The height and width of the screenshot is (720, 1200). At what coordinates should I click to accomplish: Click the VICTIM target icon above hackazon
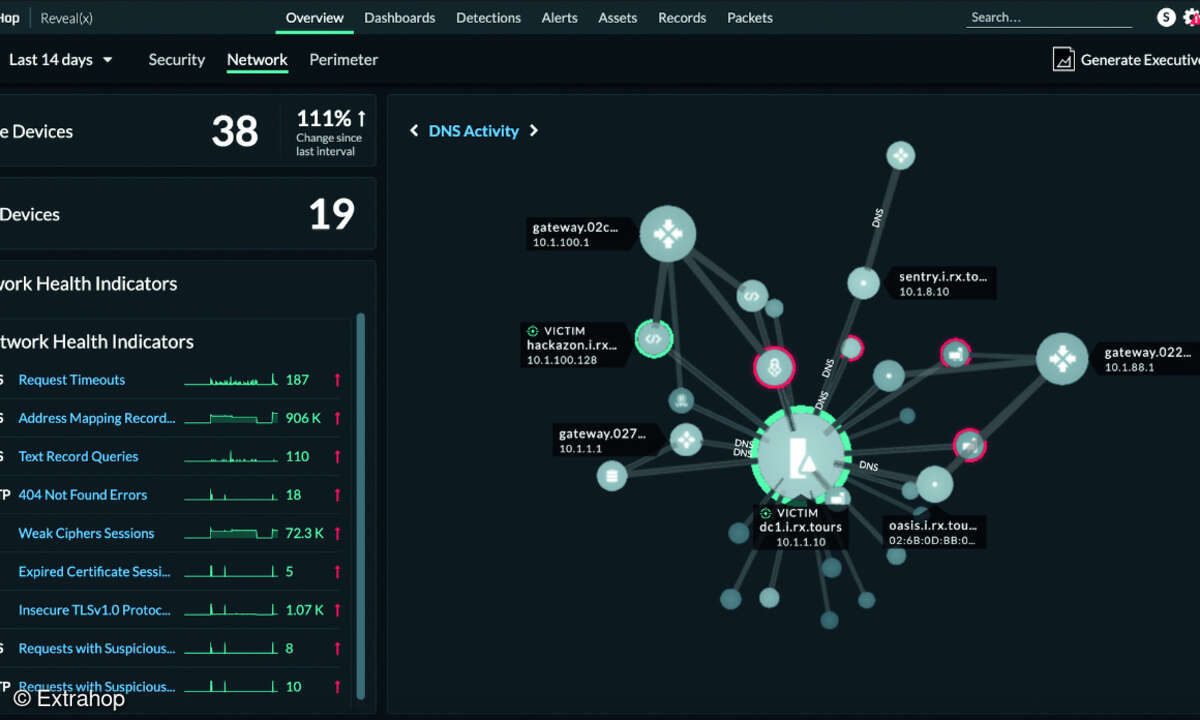(x=533, y=330)
